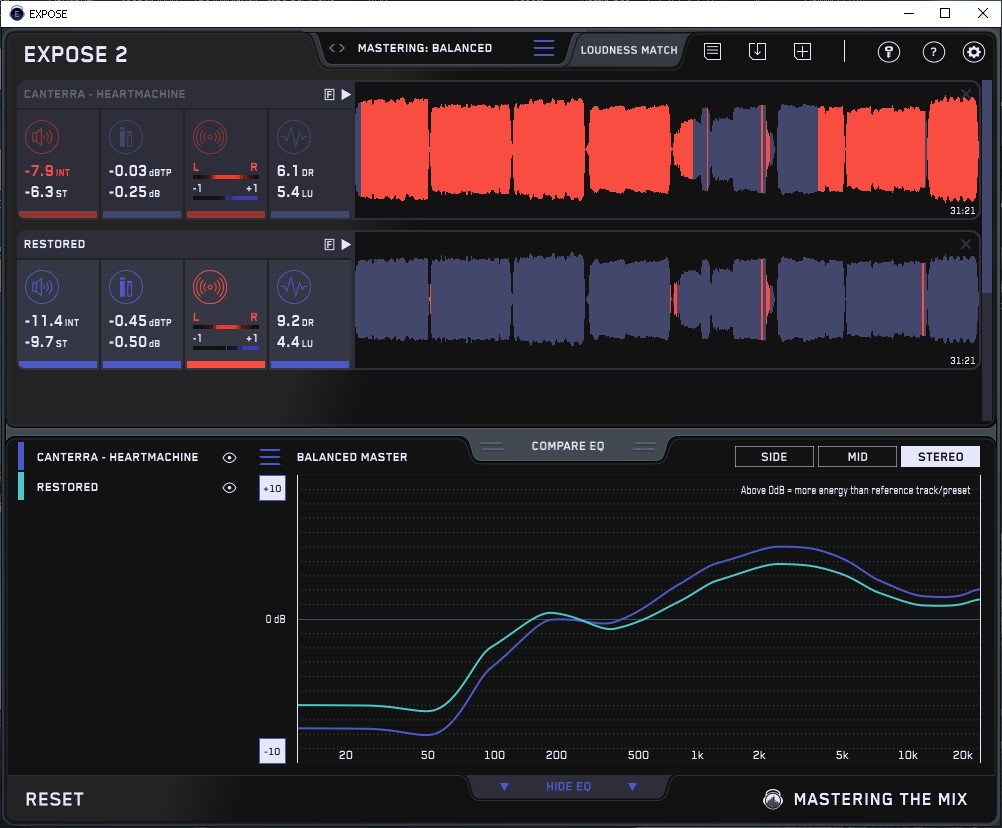Click the peaks icon on Restored track
1002x828 pixels.
[126, 288]
